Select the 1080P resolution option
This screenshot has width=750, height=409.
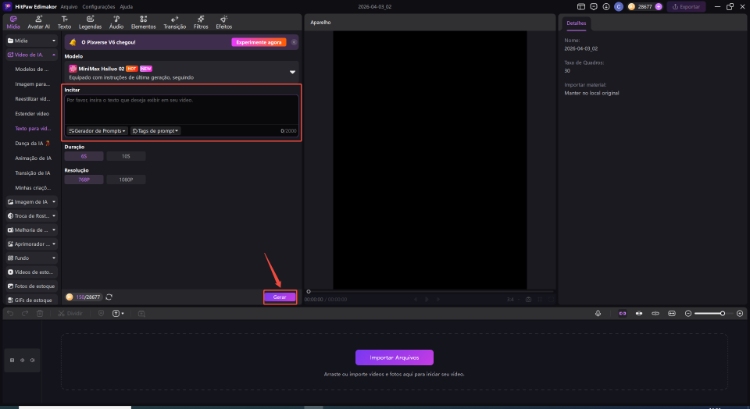pyautogui.click(x=125, y=180)
